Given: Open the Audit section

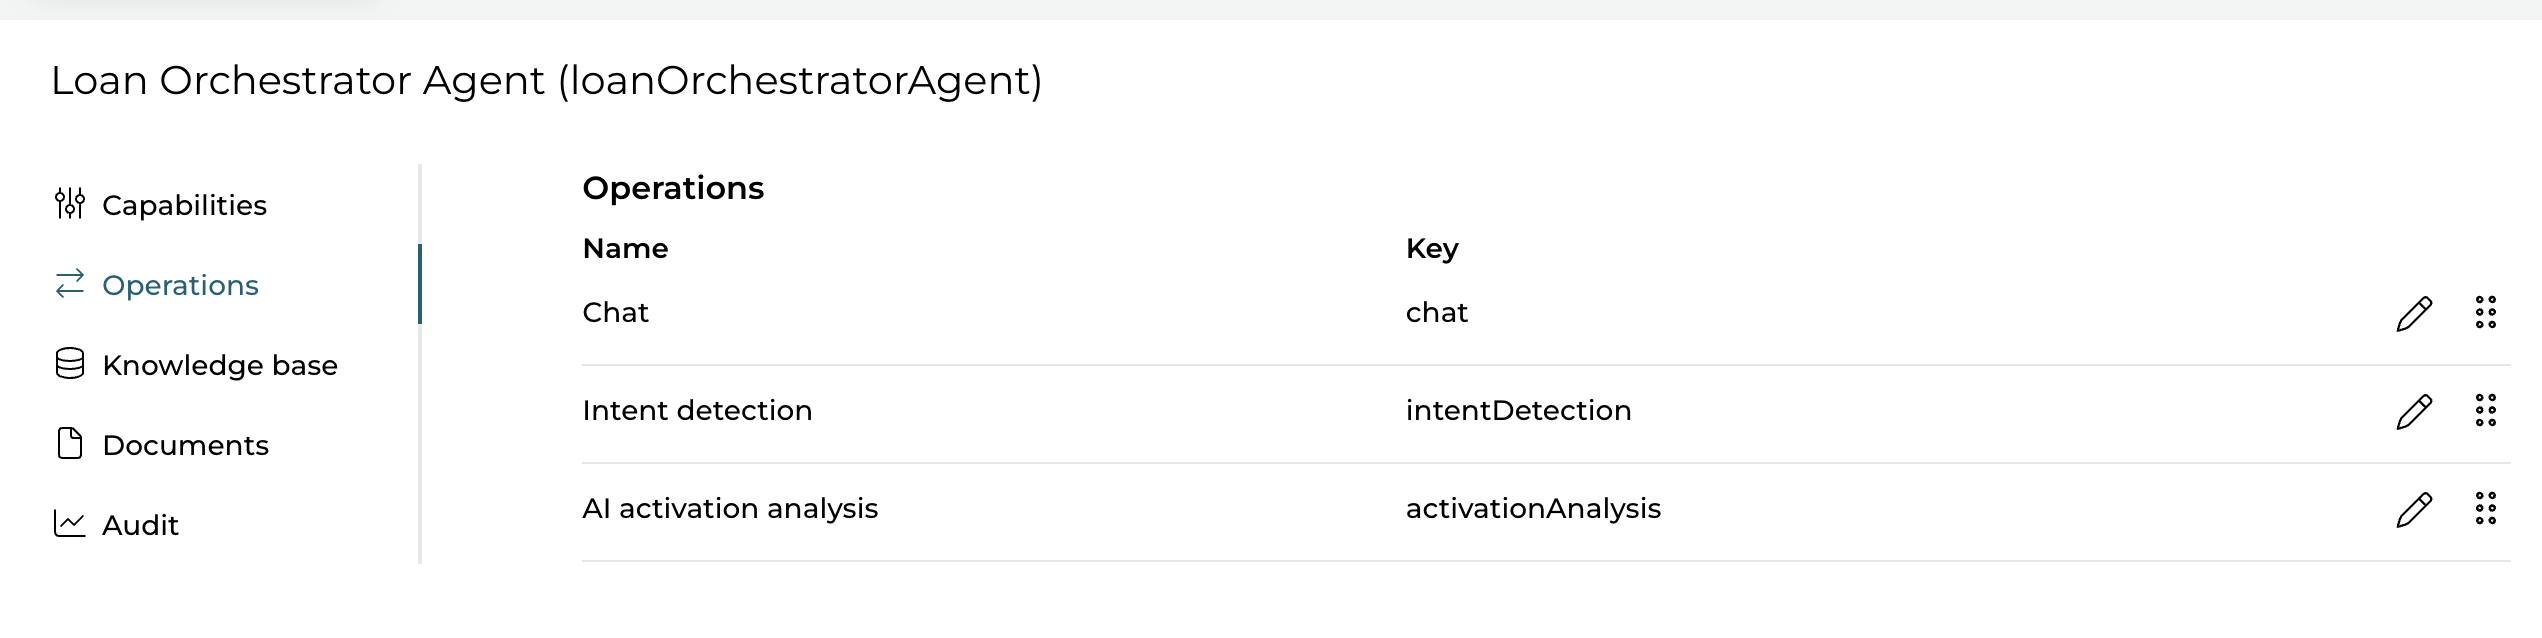Looking at the screenshot, I should 140,524.
